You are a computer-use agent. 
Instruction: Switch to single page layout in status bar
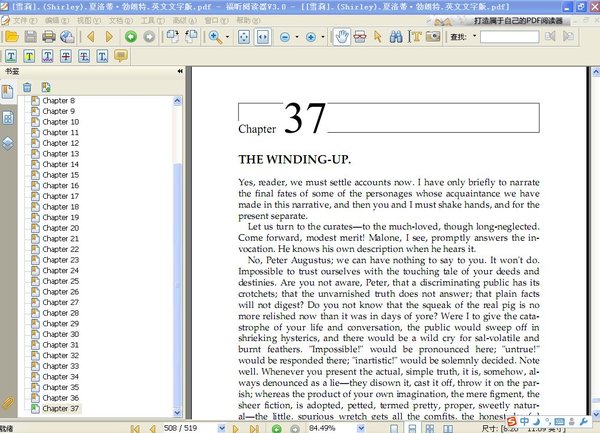394,428
